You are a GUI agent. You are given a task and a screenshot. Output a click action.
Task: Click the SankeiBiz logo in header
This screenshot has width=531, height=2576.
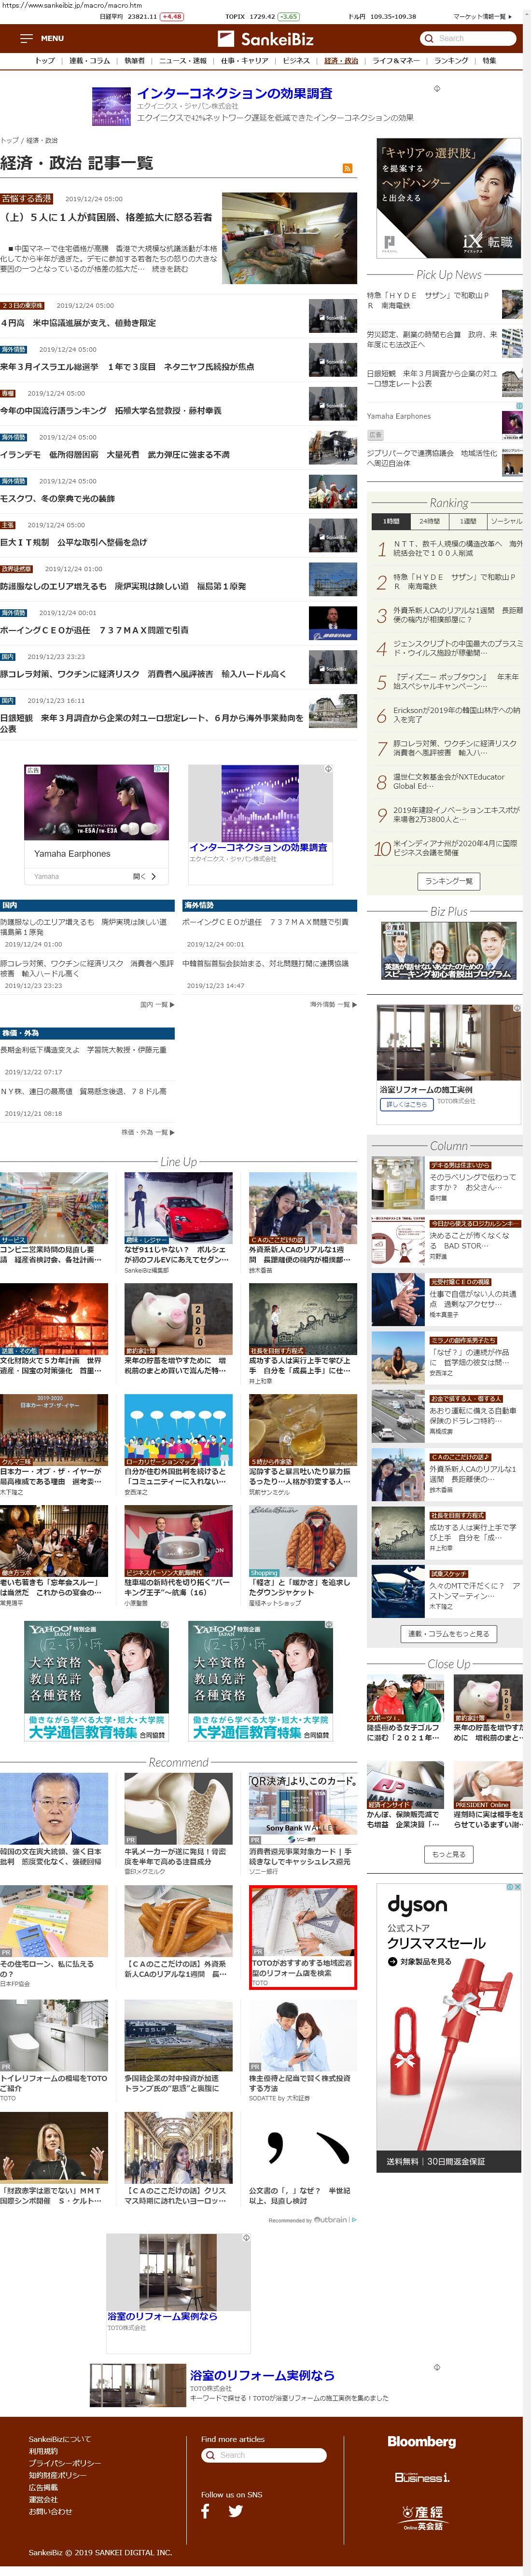265,38
